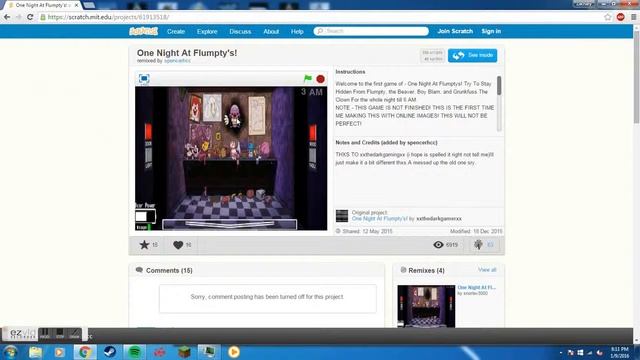640x360 pixels.
Task: Open the Explore page
Action: tap(207, 31)
